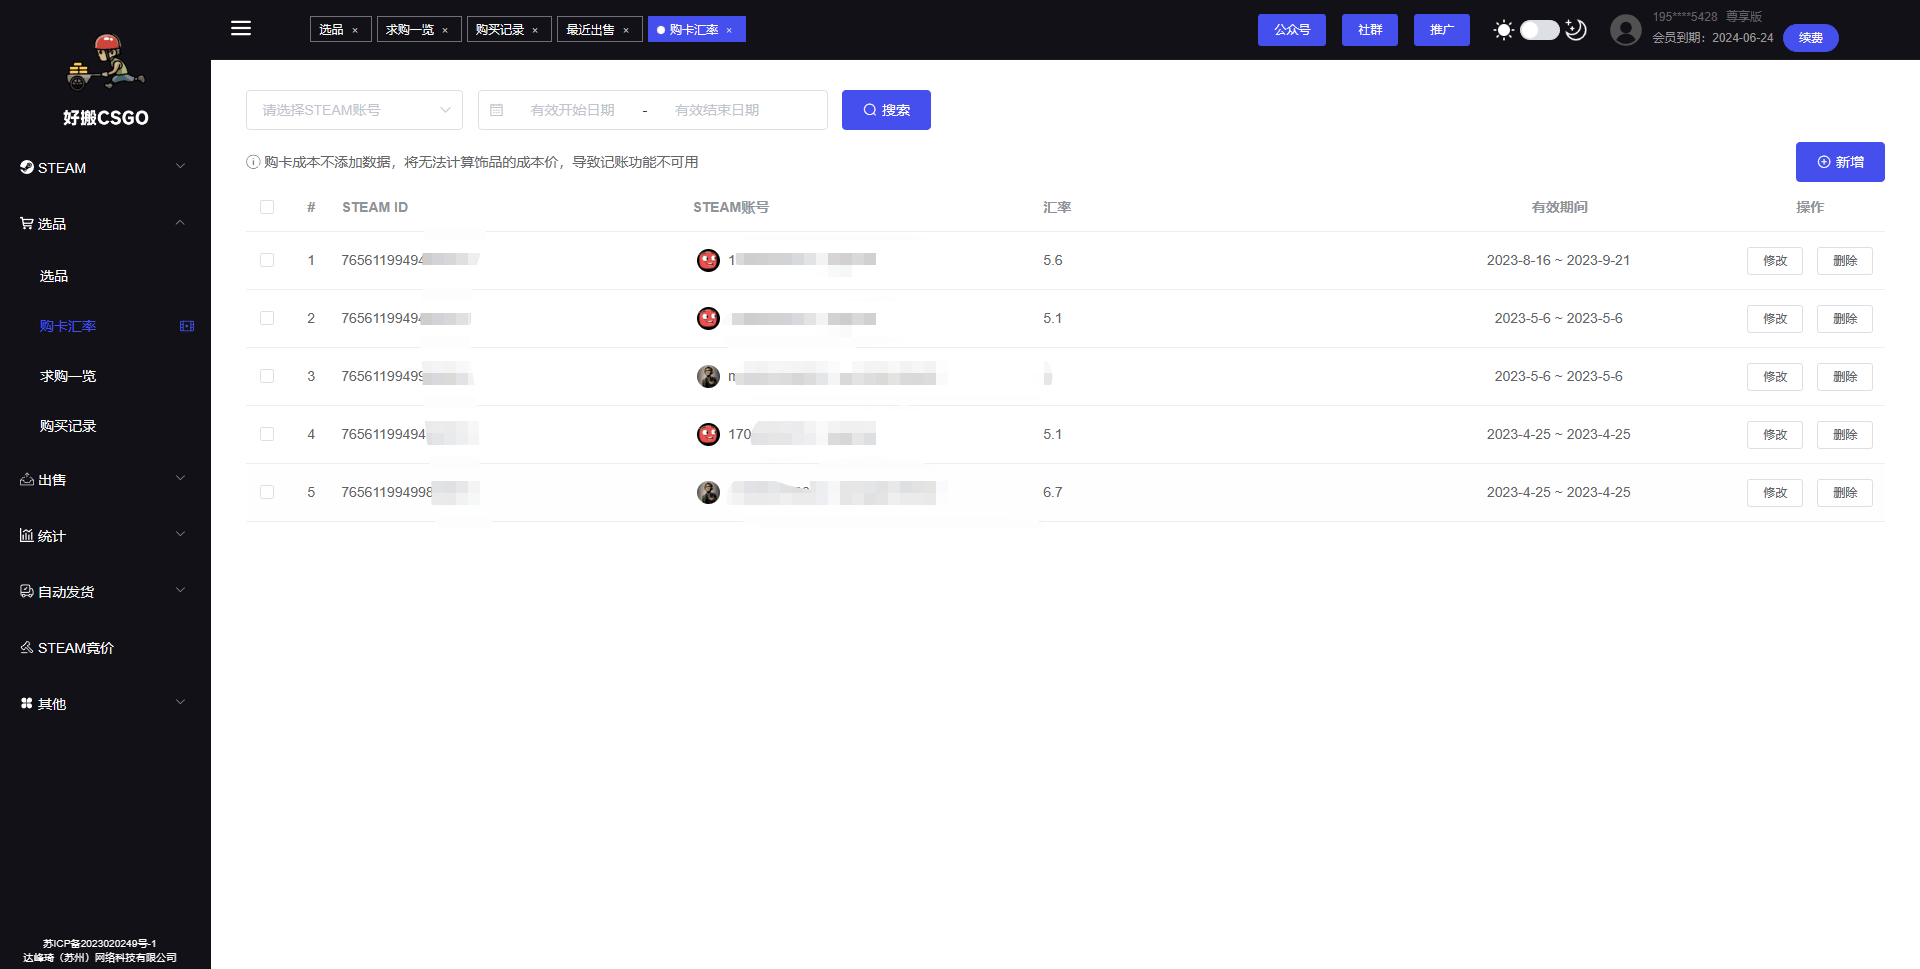Click the 新增 add button
Viewport: 1920px width, 969px height.
point(1840,162)
